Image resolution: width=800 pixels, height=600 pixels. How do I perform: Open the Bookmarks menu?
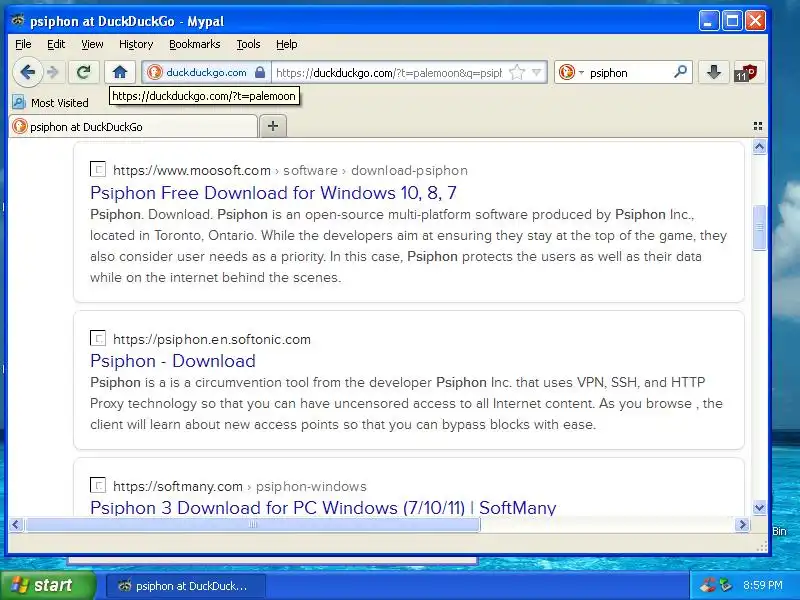[x=195, y=44]
